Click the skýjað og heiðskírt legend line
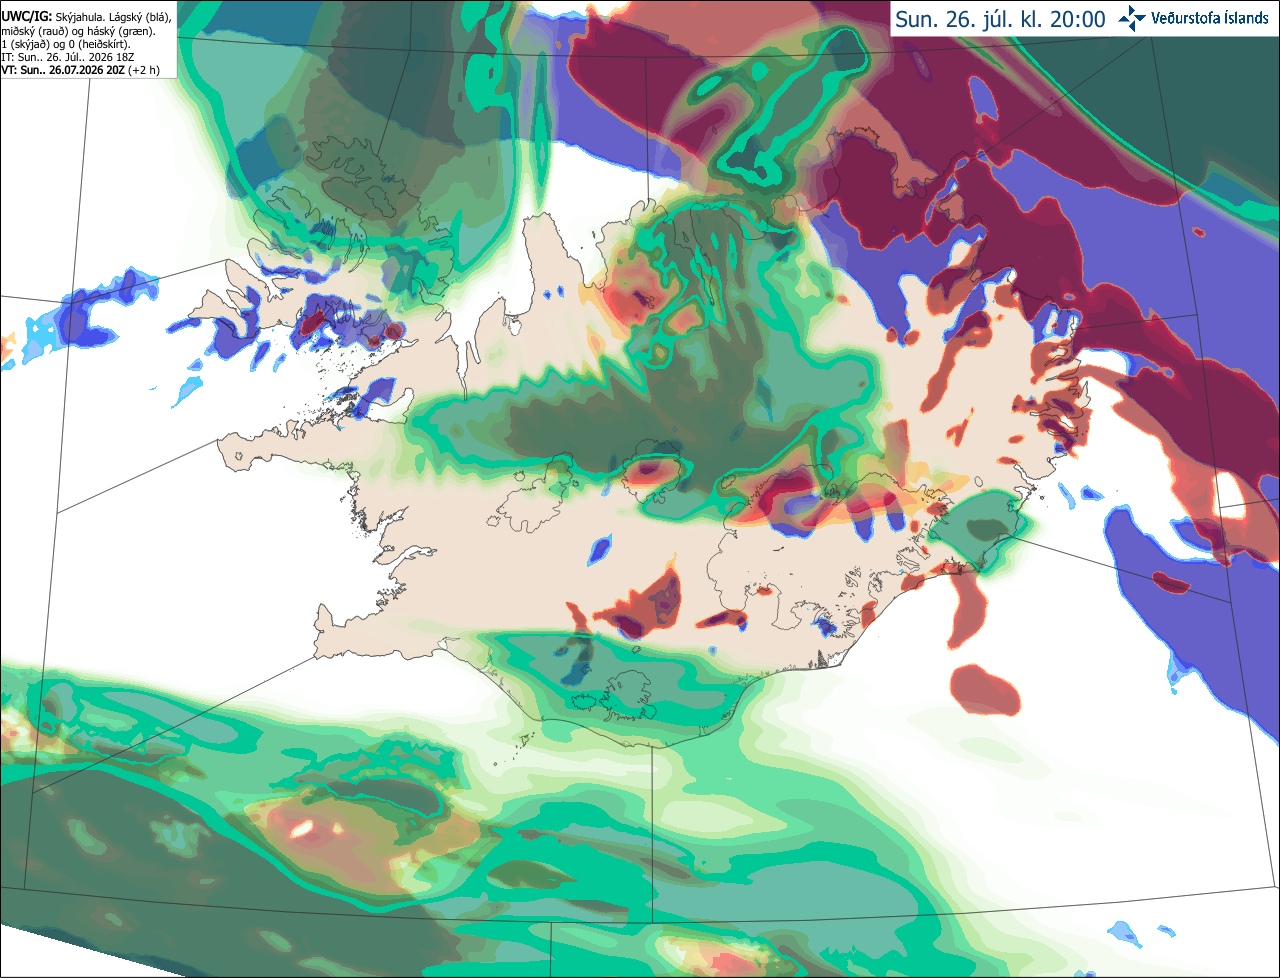Screen dimensions: 1280x978 coord(66,44)
